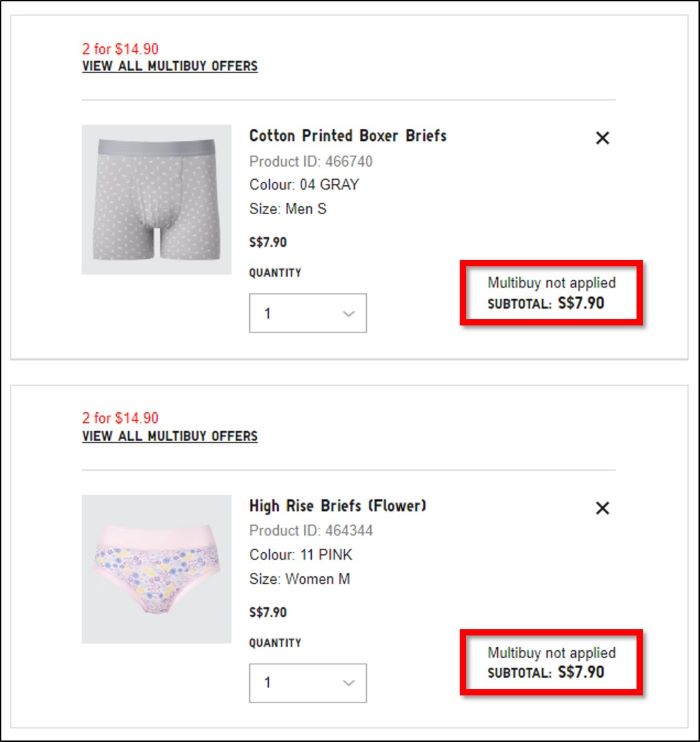
Task: Remove Cotton Printed Boxer Briefs from cart
Action: click(602, 138)
